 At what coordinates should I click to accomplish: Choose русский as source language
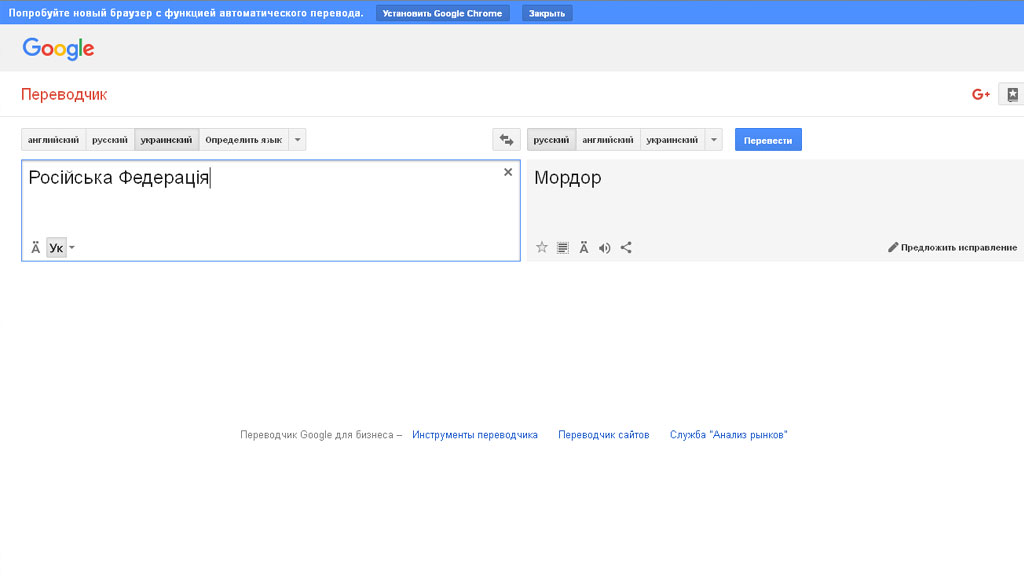click(110, 140)
